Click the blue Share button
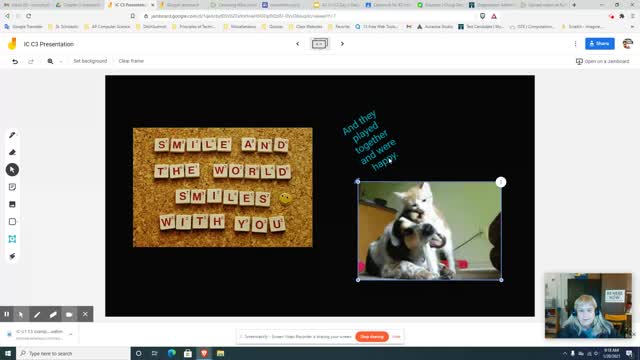Image resolution: width=640 pixels, height=360 pixels. [600, 44]
